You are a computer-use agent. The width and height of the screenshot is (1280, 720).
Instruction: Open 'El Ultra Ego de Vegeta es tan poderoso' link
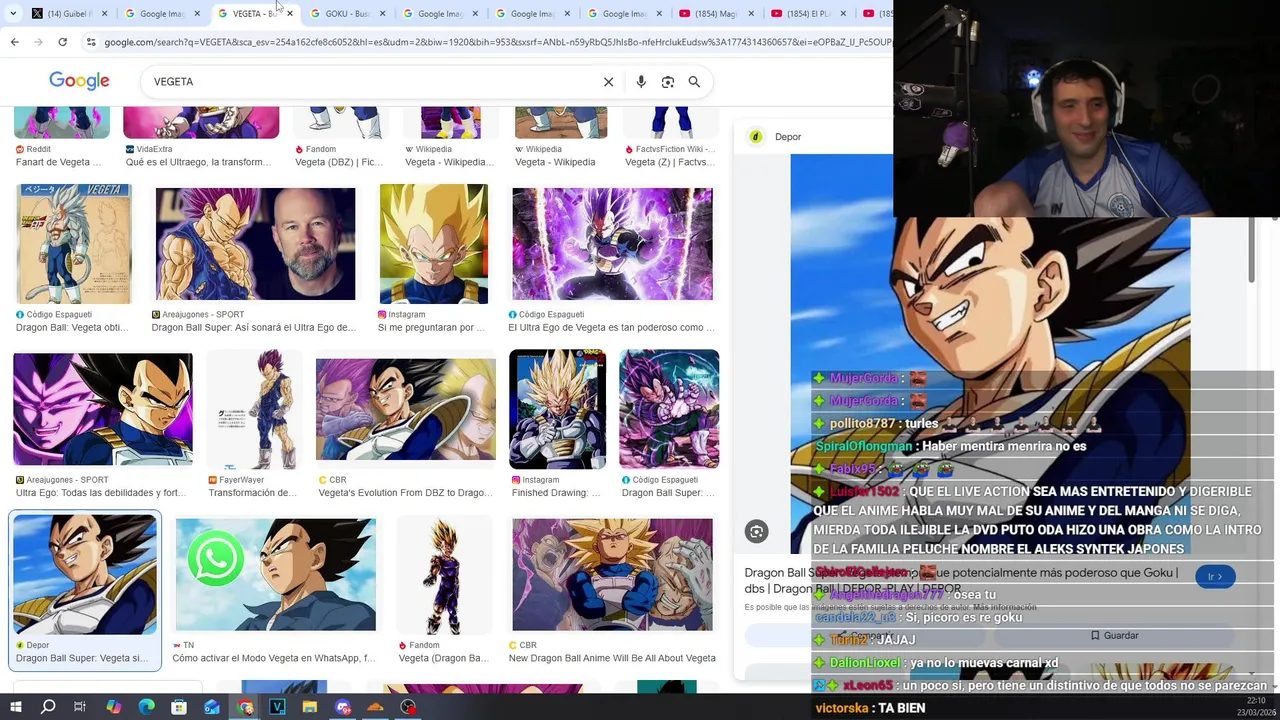[x=612, y=328]
